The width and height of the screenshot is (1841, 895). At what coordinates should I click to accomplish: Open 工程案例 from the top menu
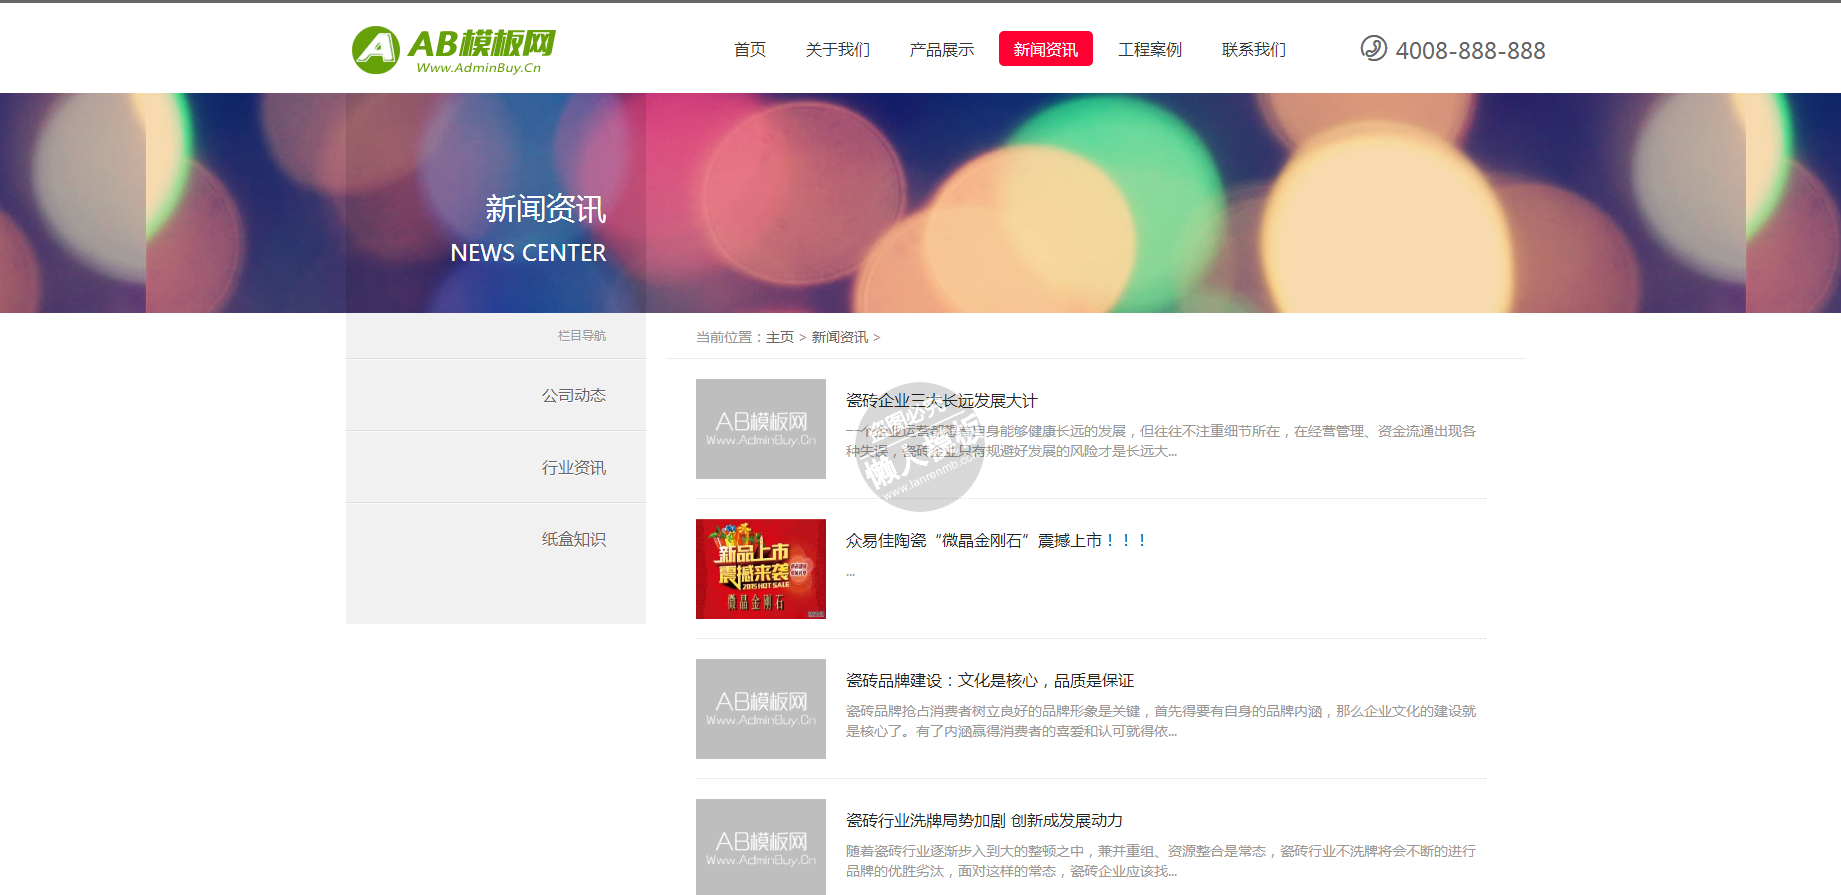coord(1149,49)
